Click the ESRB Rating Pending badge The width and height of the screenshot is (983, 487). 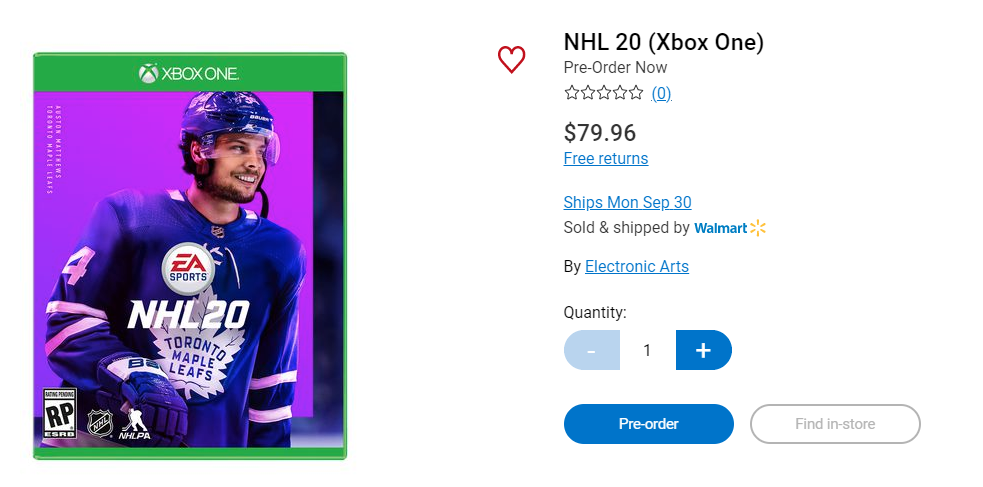point(58,415)
